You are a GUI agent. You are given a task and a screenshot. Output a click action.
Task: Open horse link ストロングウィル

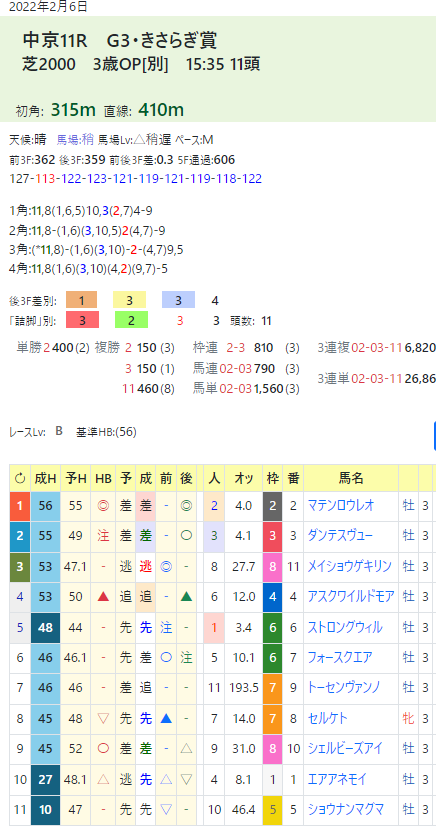tap(345, 627)
